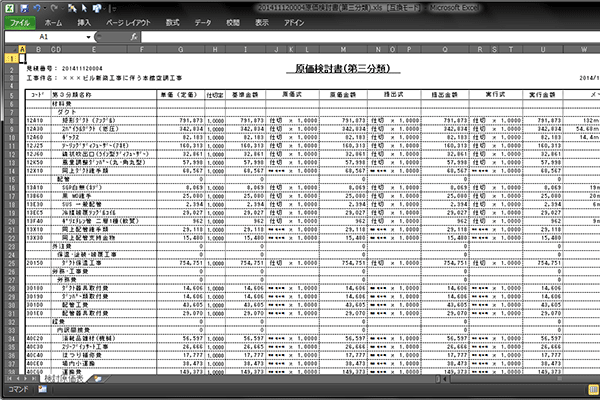This screenshot has height=400, width=600.
Task: Click the horizontal scrollbar left arrow
Action: (x=445, y=379)
